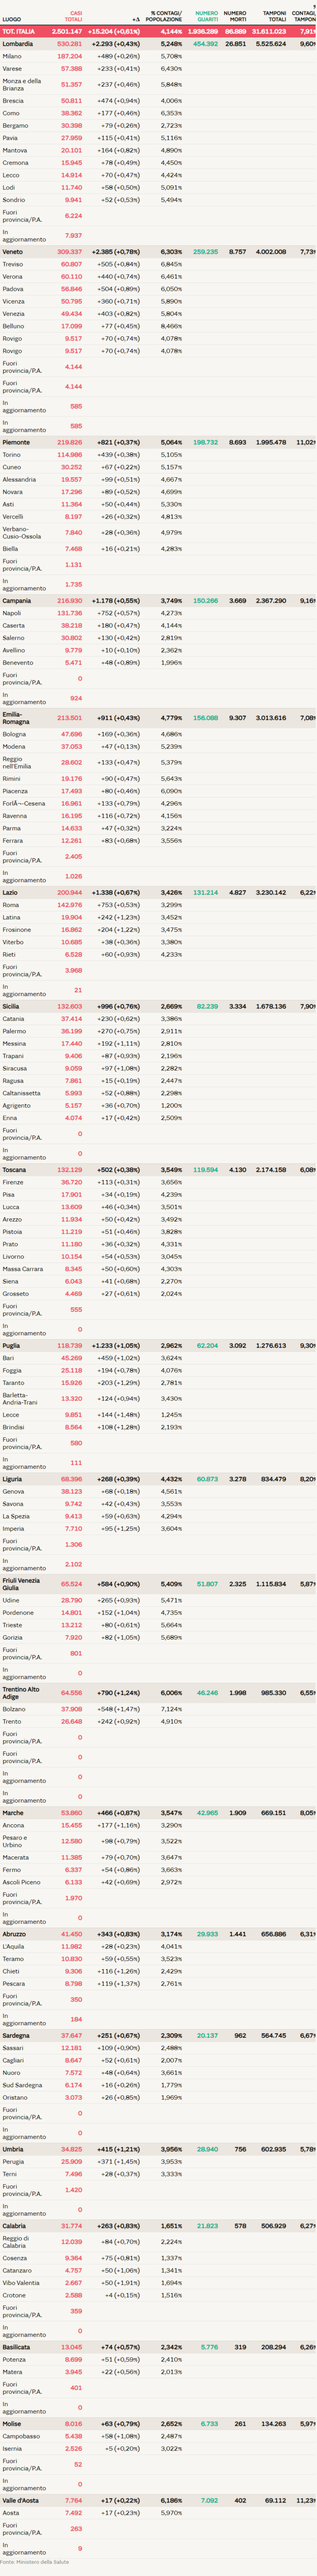
Task: Select the Emilia-Romagna region row
Action: [158, 718]
